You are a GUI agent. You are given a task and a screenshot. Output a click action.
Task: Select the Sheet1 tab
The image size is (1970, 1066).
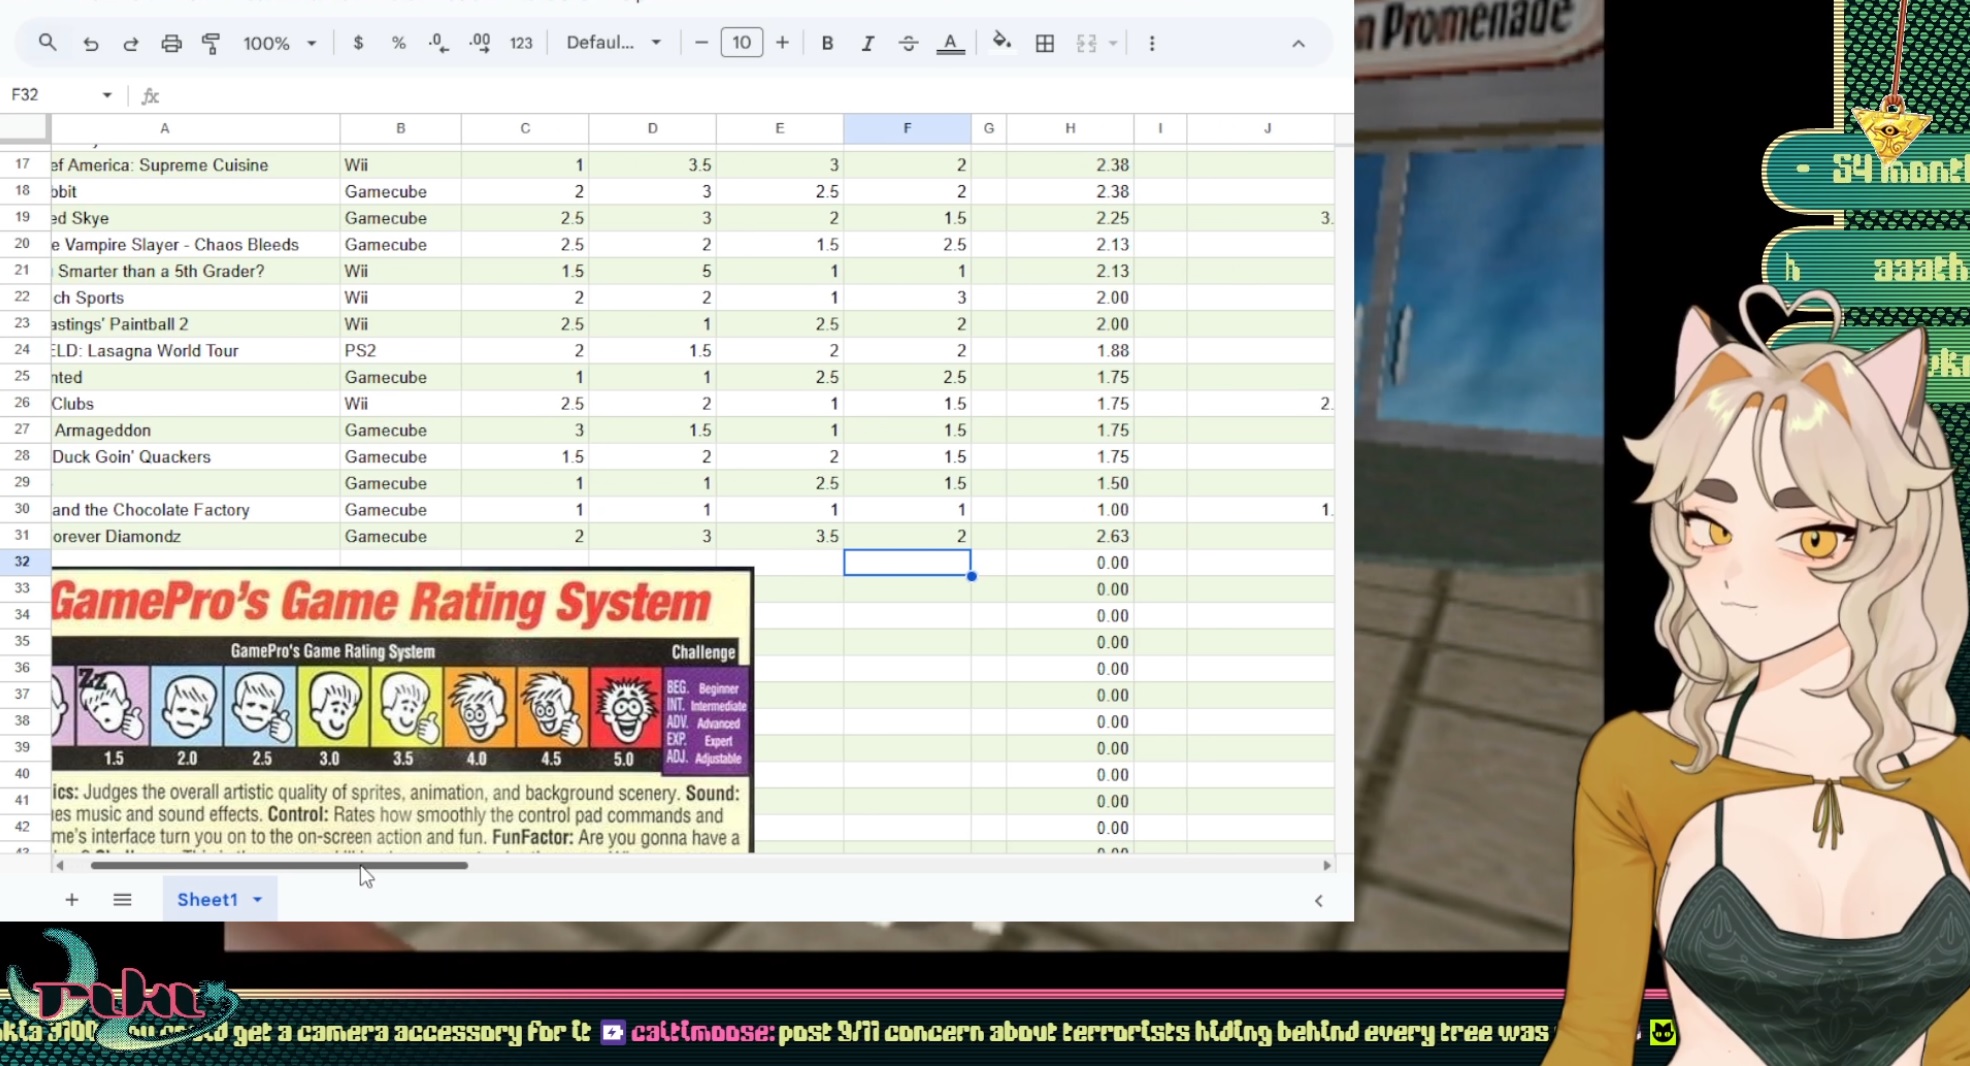[x=207, y=899]
